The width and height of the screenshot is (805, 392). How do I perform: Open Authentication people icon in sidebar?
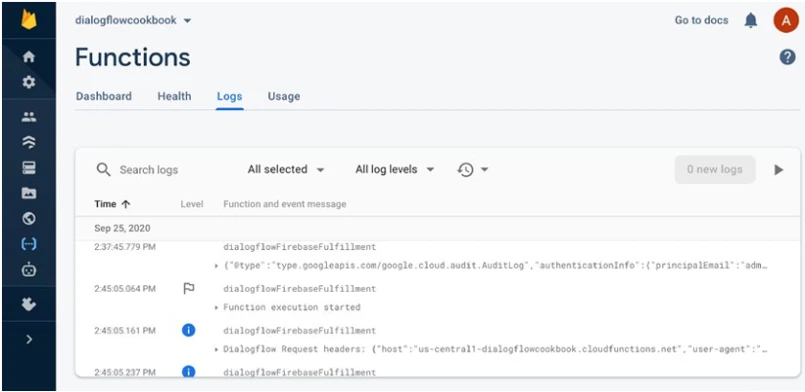29,117
